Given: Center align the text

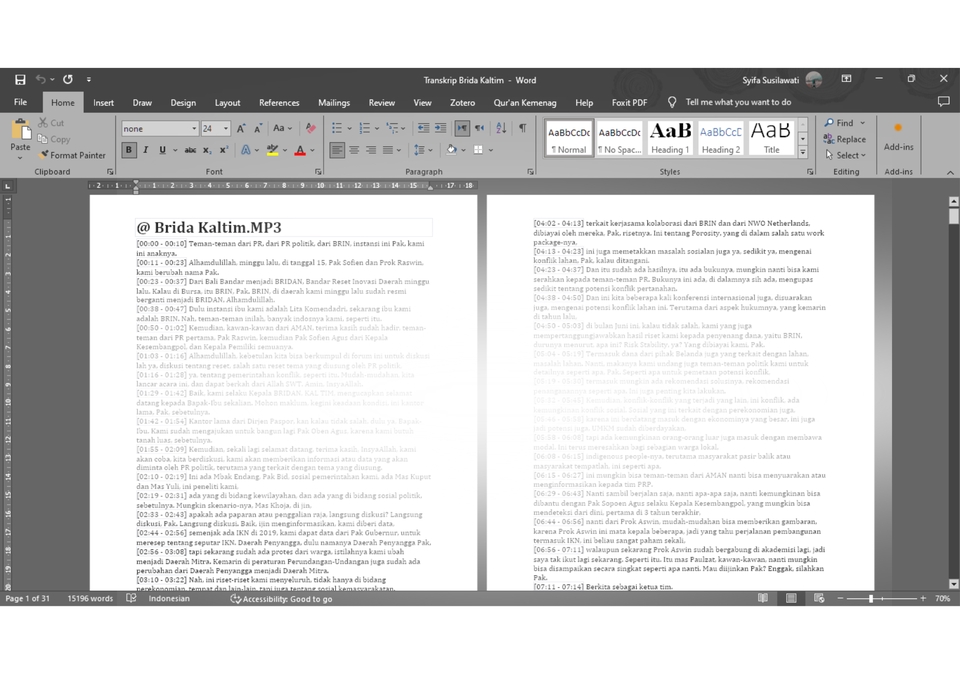Looking at the screenshot, I should pos(354,150).
